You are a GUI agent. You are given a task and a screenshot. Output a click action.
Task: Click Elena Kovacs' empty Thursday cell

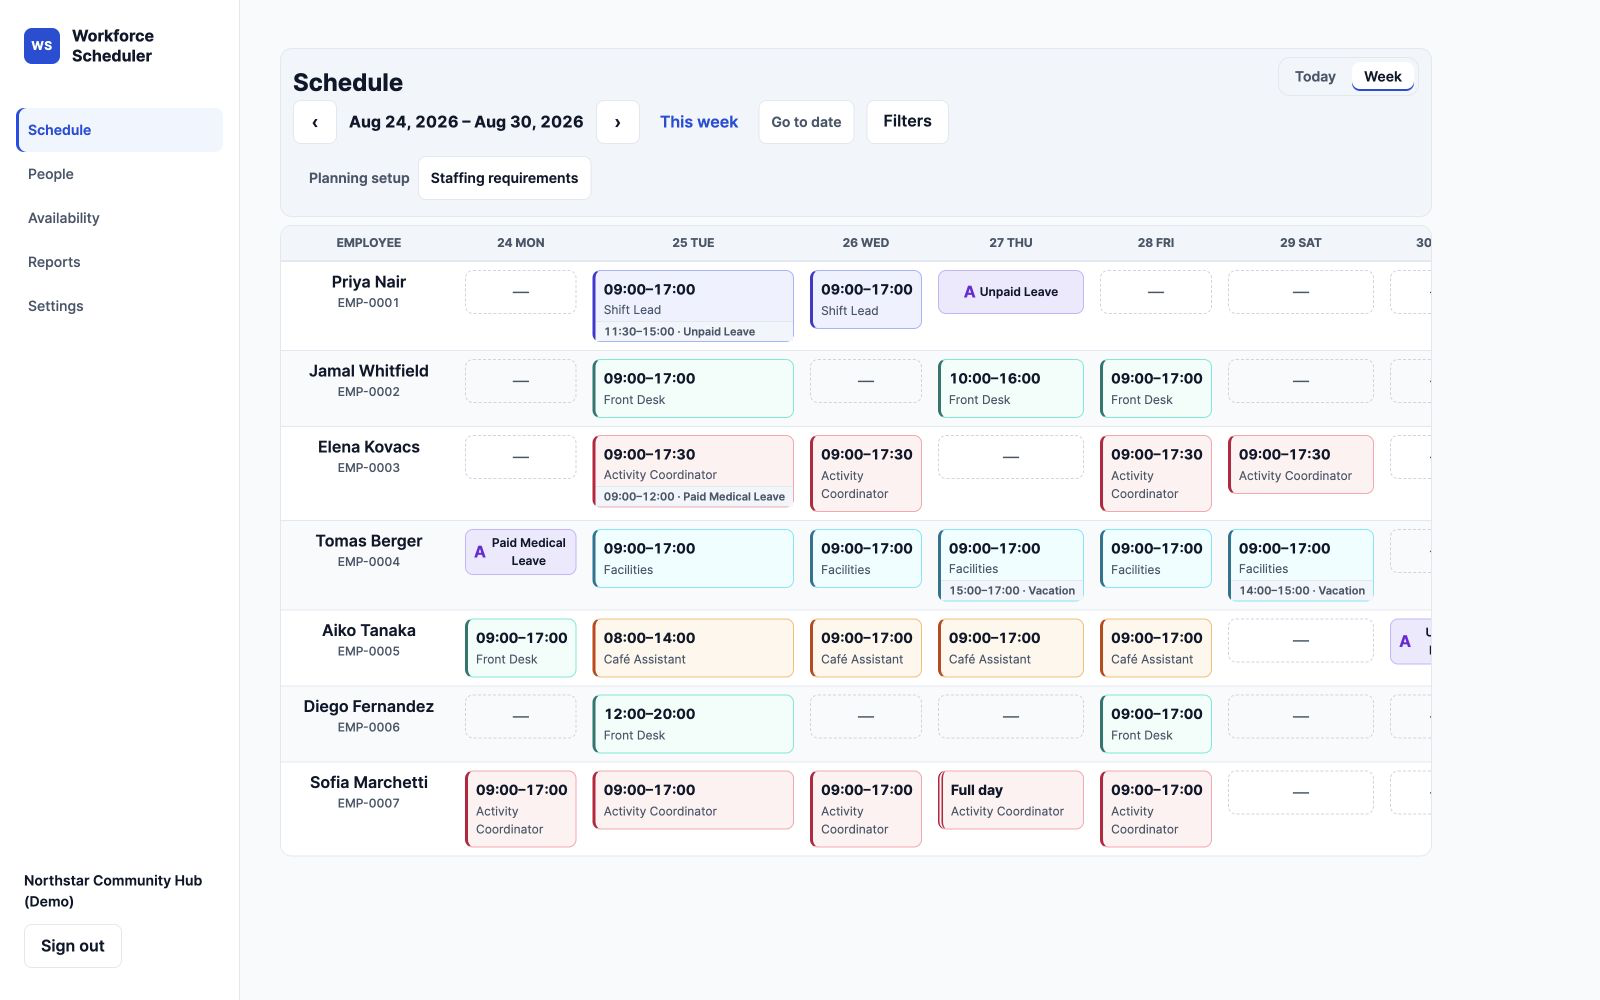(x=1011, y=457)
